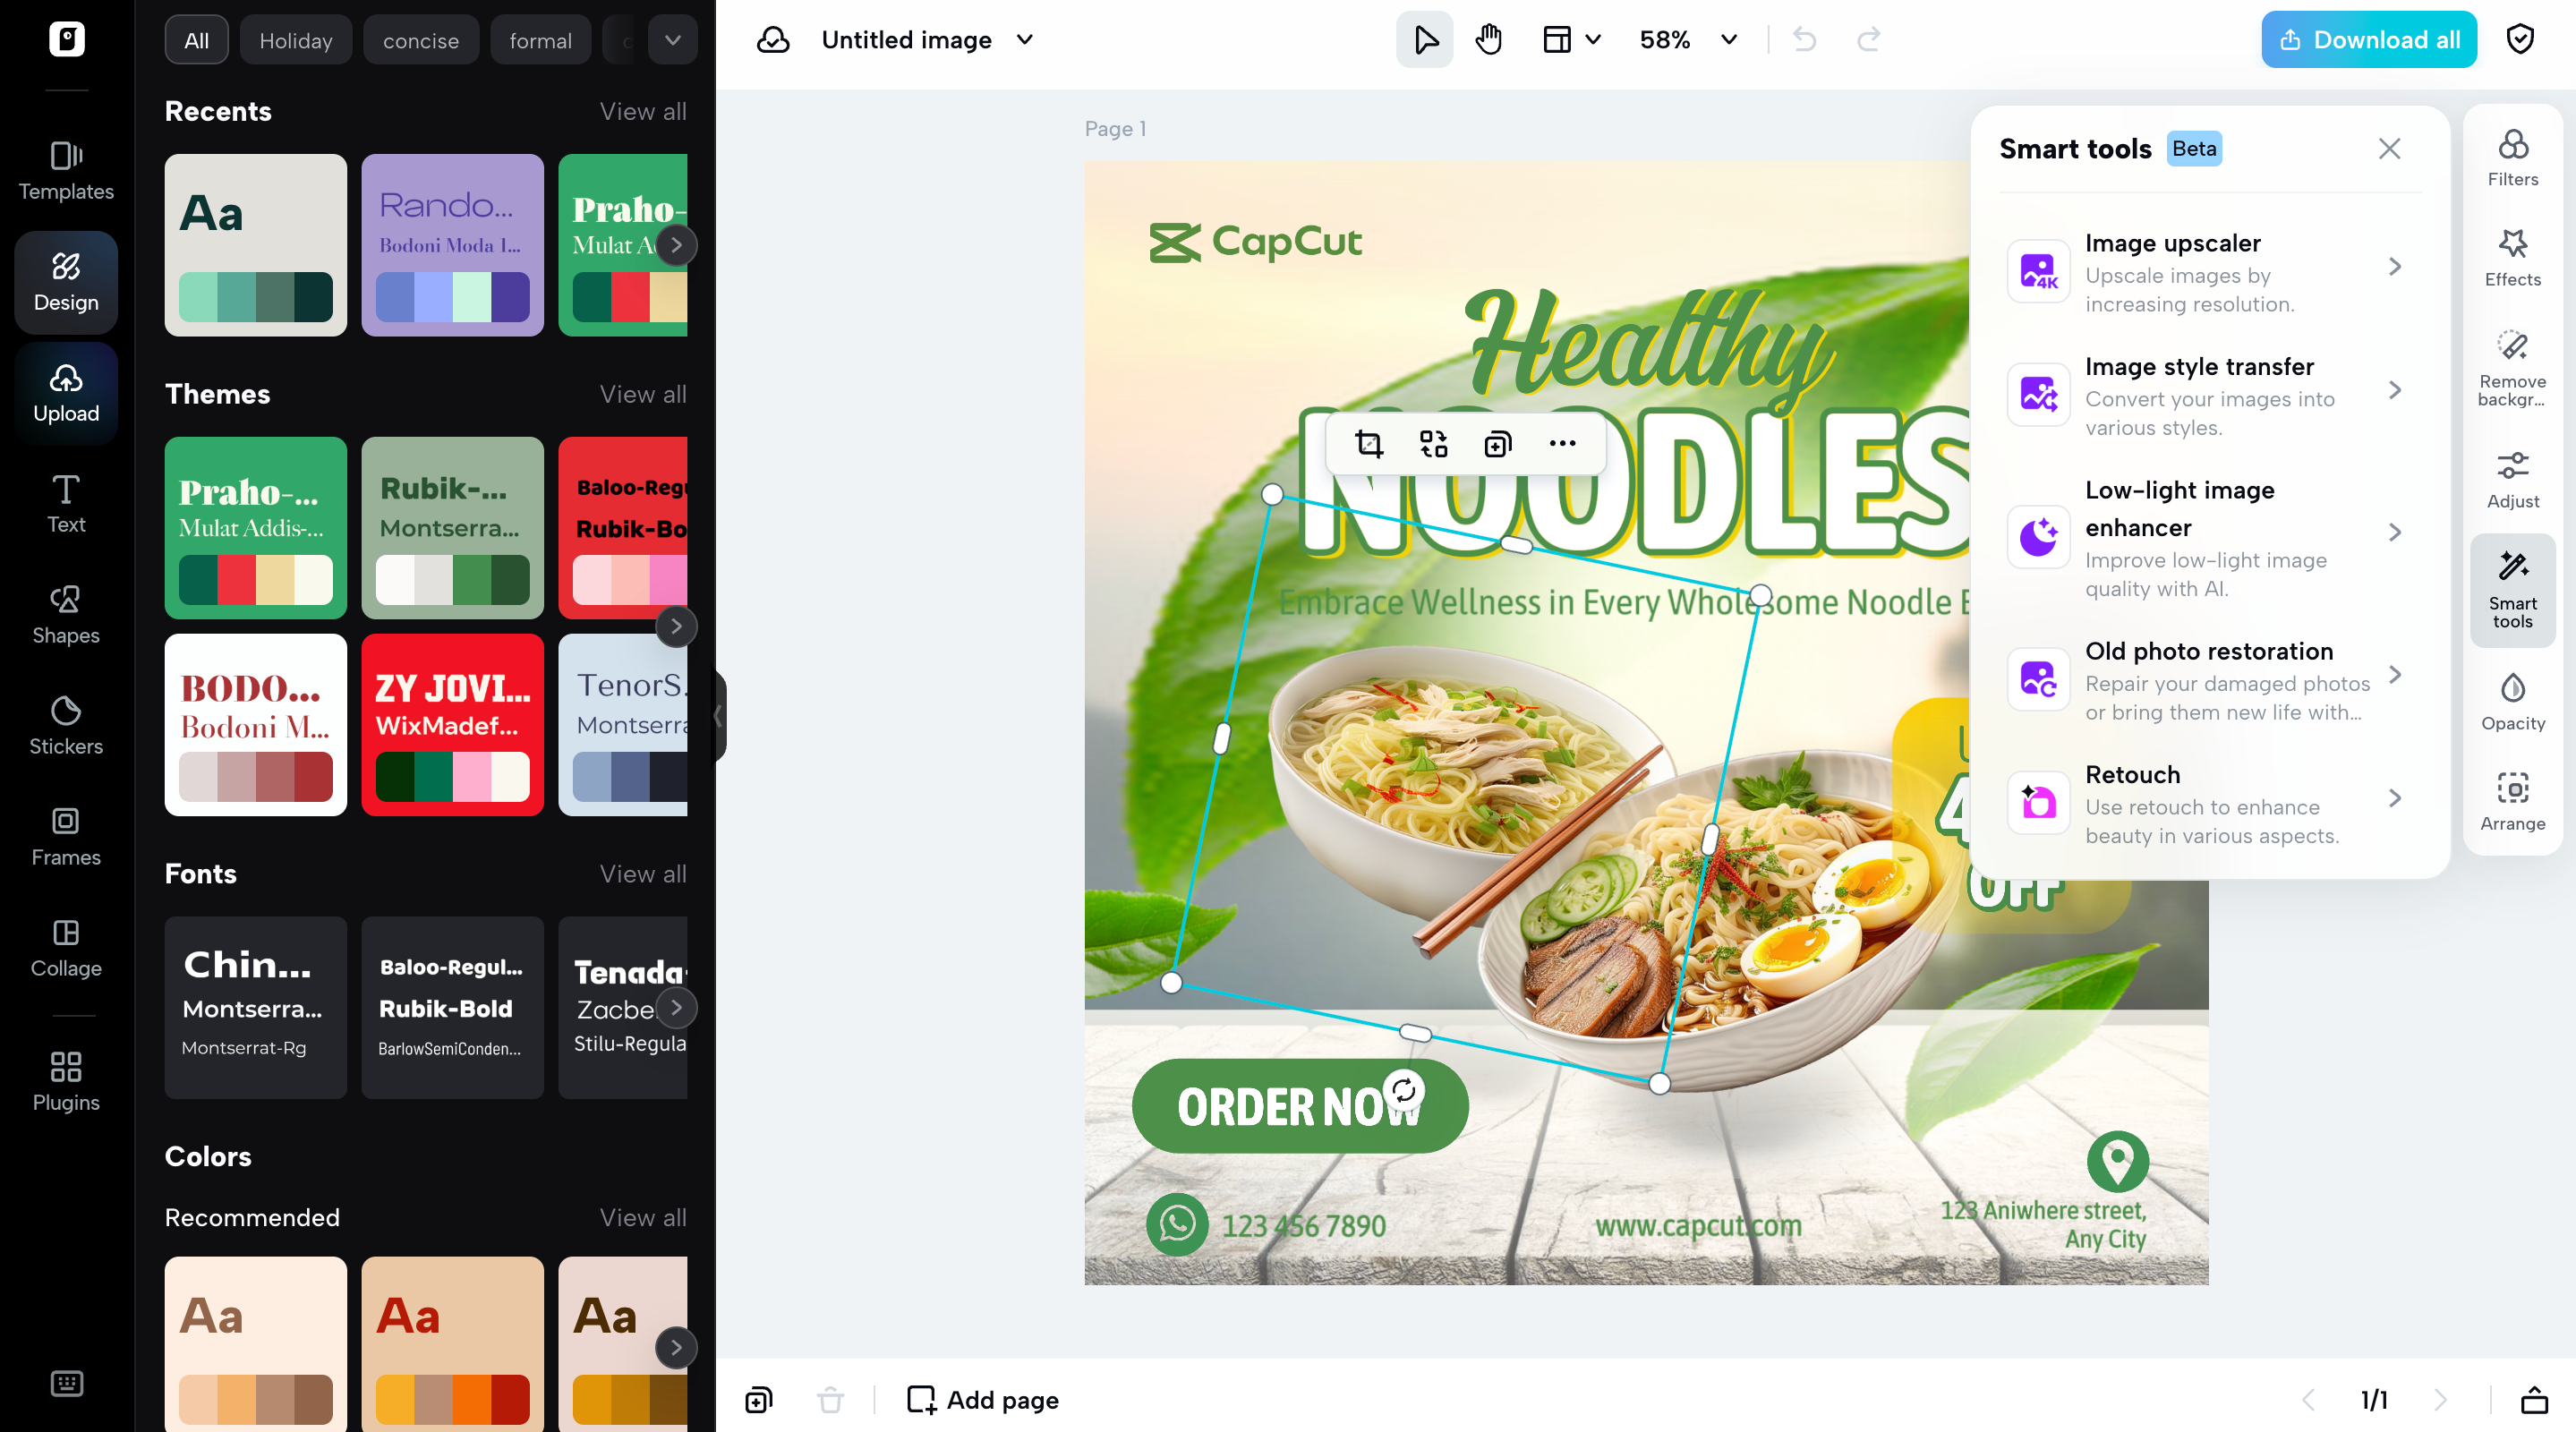
Task: Toggle the Smart tools sidebar button
Action: click(x=2512, y=590)
